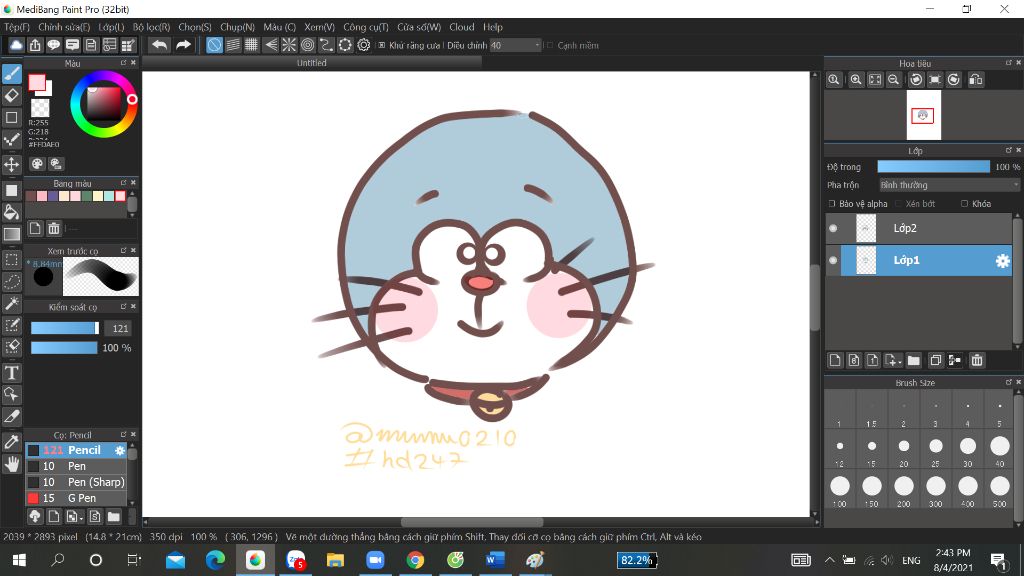Click the cloud save icon in toolbar
This screenshot has width=1024, height=576.
click(16, 45)
